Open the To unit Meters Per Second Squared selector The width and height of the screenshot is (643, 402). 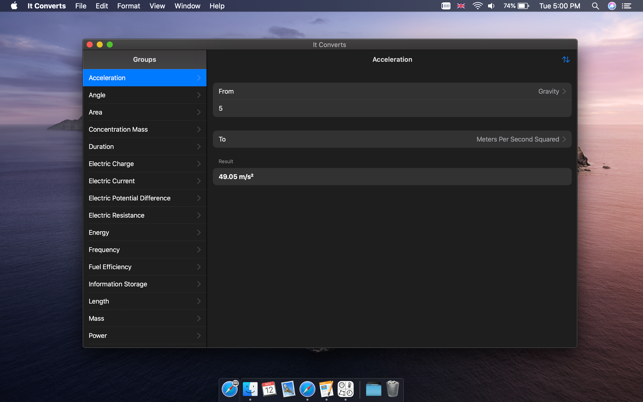click(x=520, y=139)
